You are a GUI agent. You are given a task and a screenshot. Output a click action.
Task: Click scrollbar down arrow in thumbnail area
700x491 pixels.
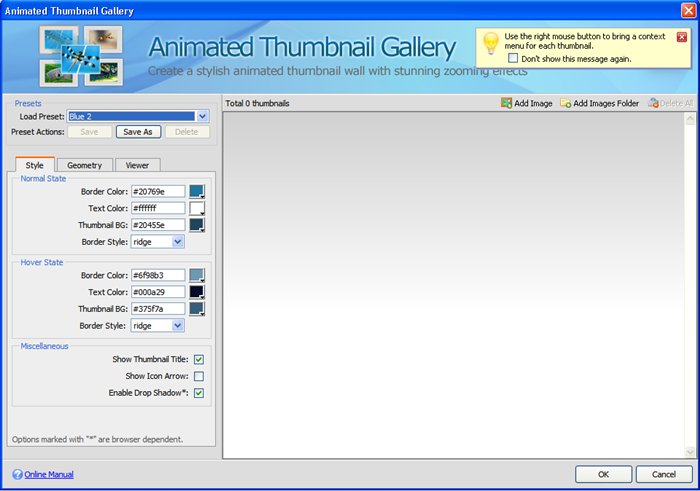pos(690,452)
